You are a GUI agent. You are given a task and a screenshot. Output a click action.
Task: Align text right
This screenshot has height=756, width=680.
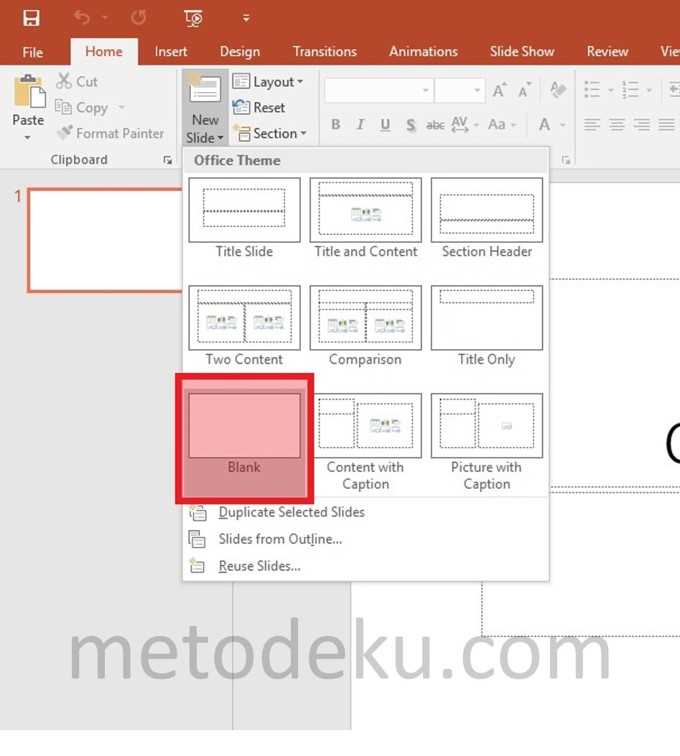[x=642, y=125]
